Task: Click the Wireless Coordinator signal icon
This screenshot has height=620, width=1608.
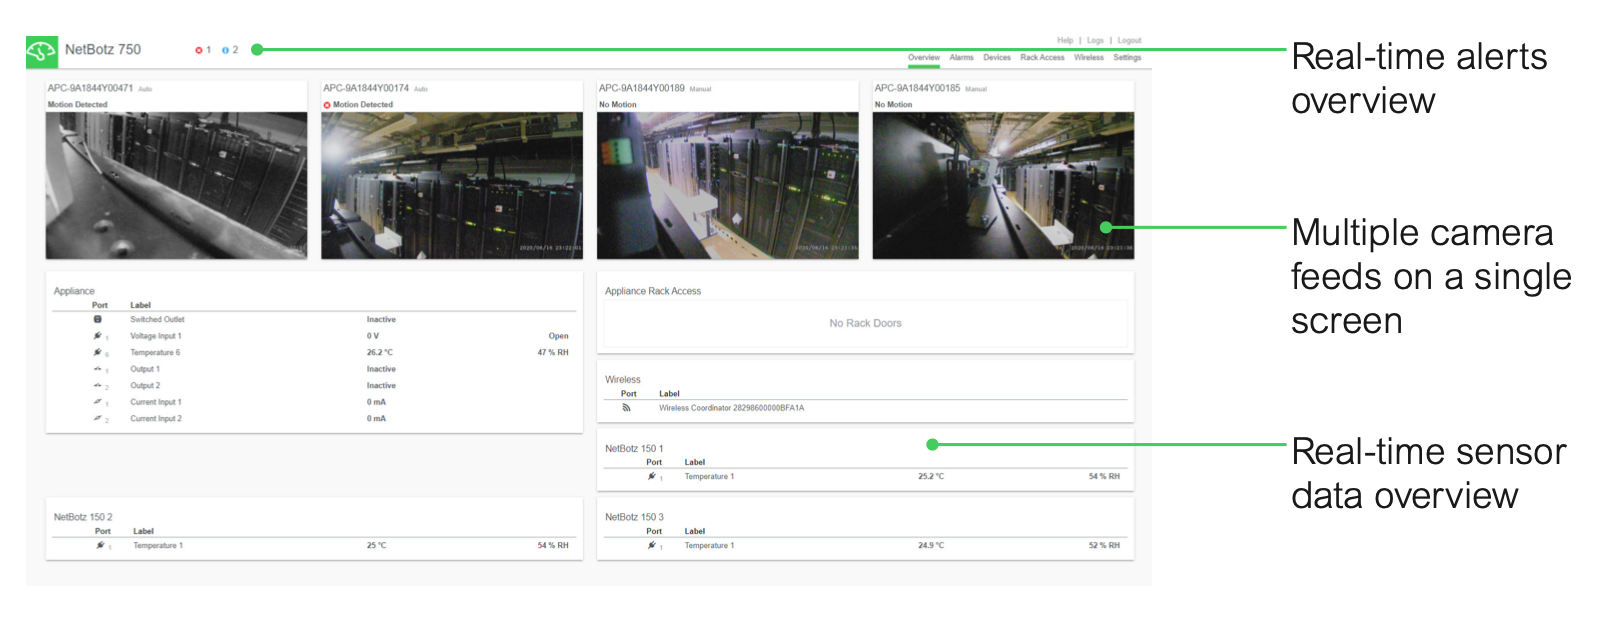Action: coord(627,408)
